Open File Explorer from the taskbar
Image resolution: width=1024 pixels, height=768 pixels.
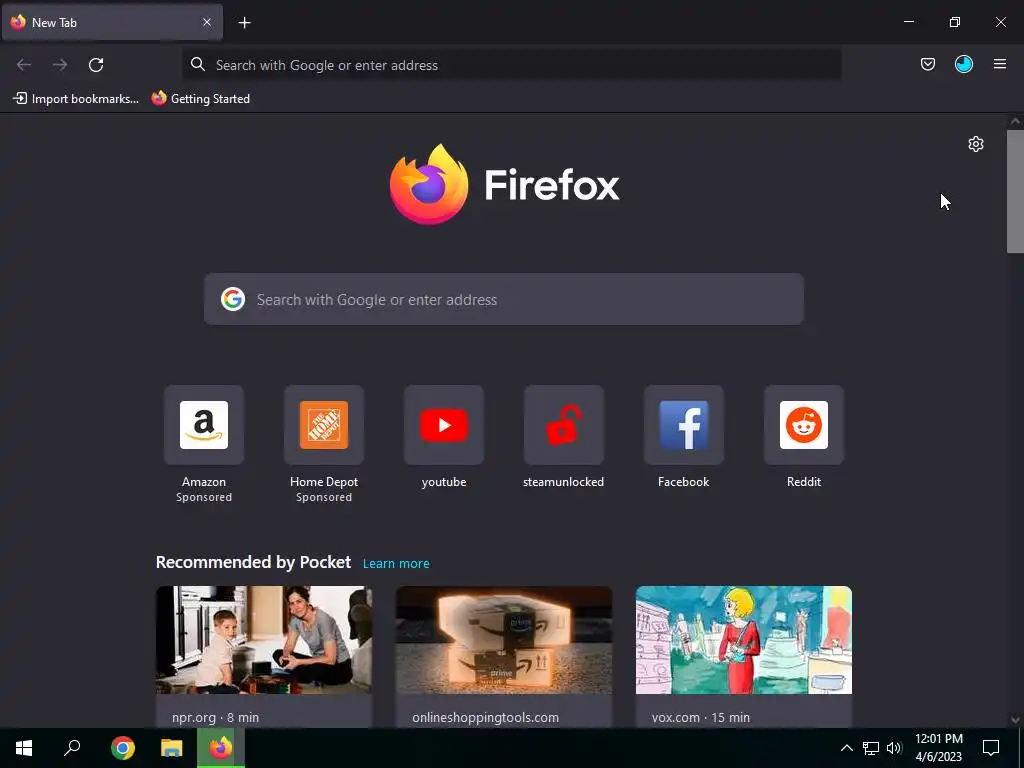(172, 748)
